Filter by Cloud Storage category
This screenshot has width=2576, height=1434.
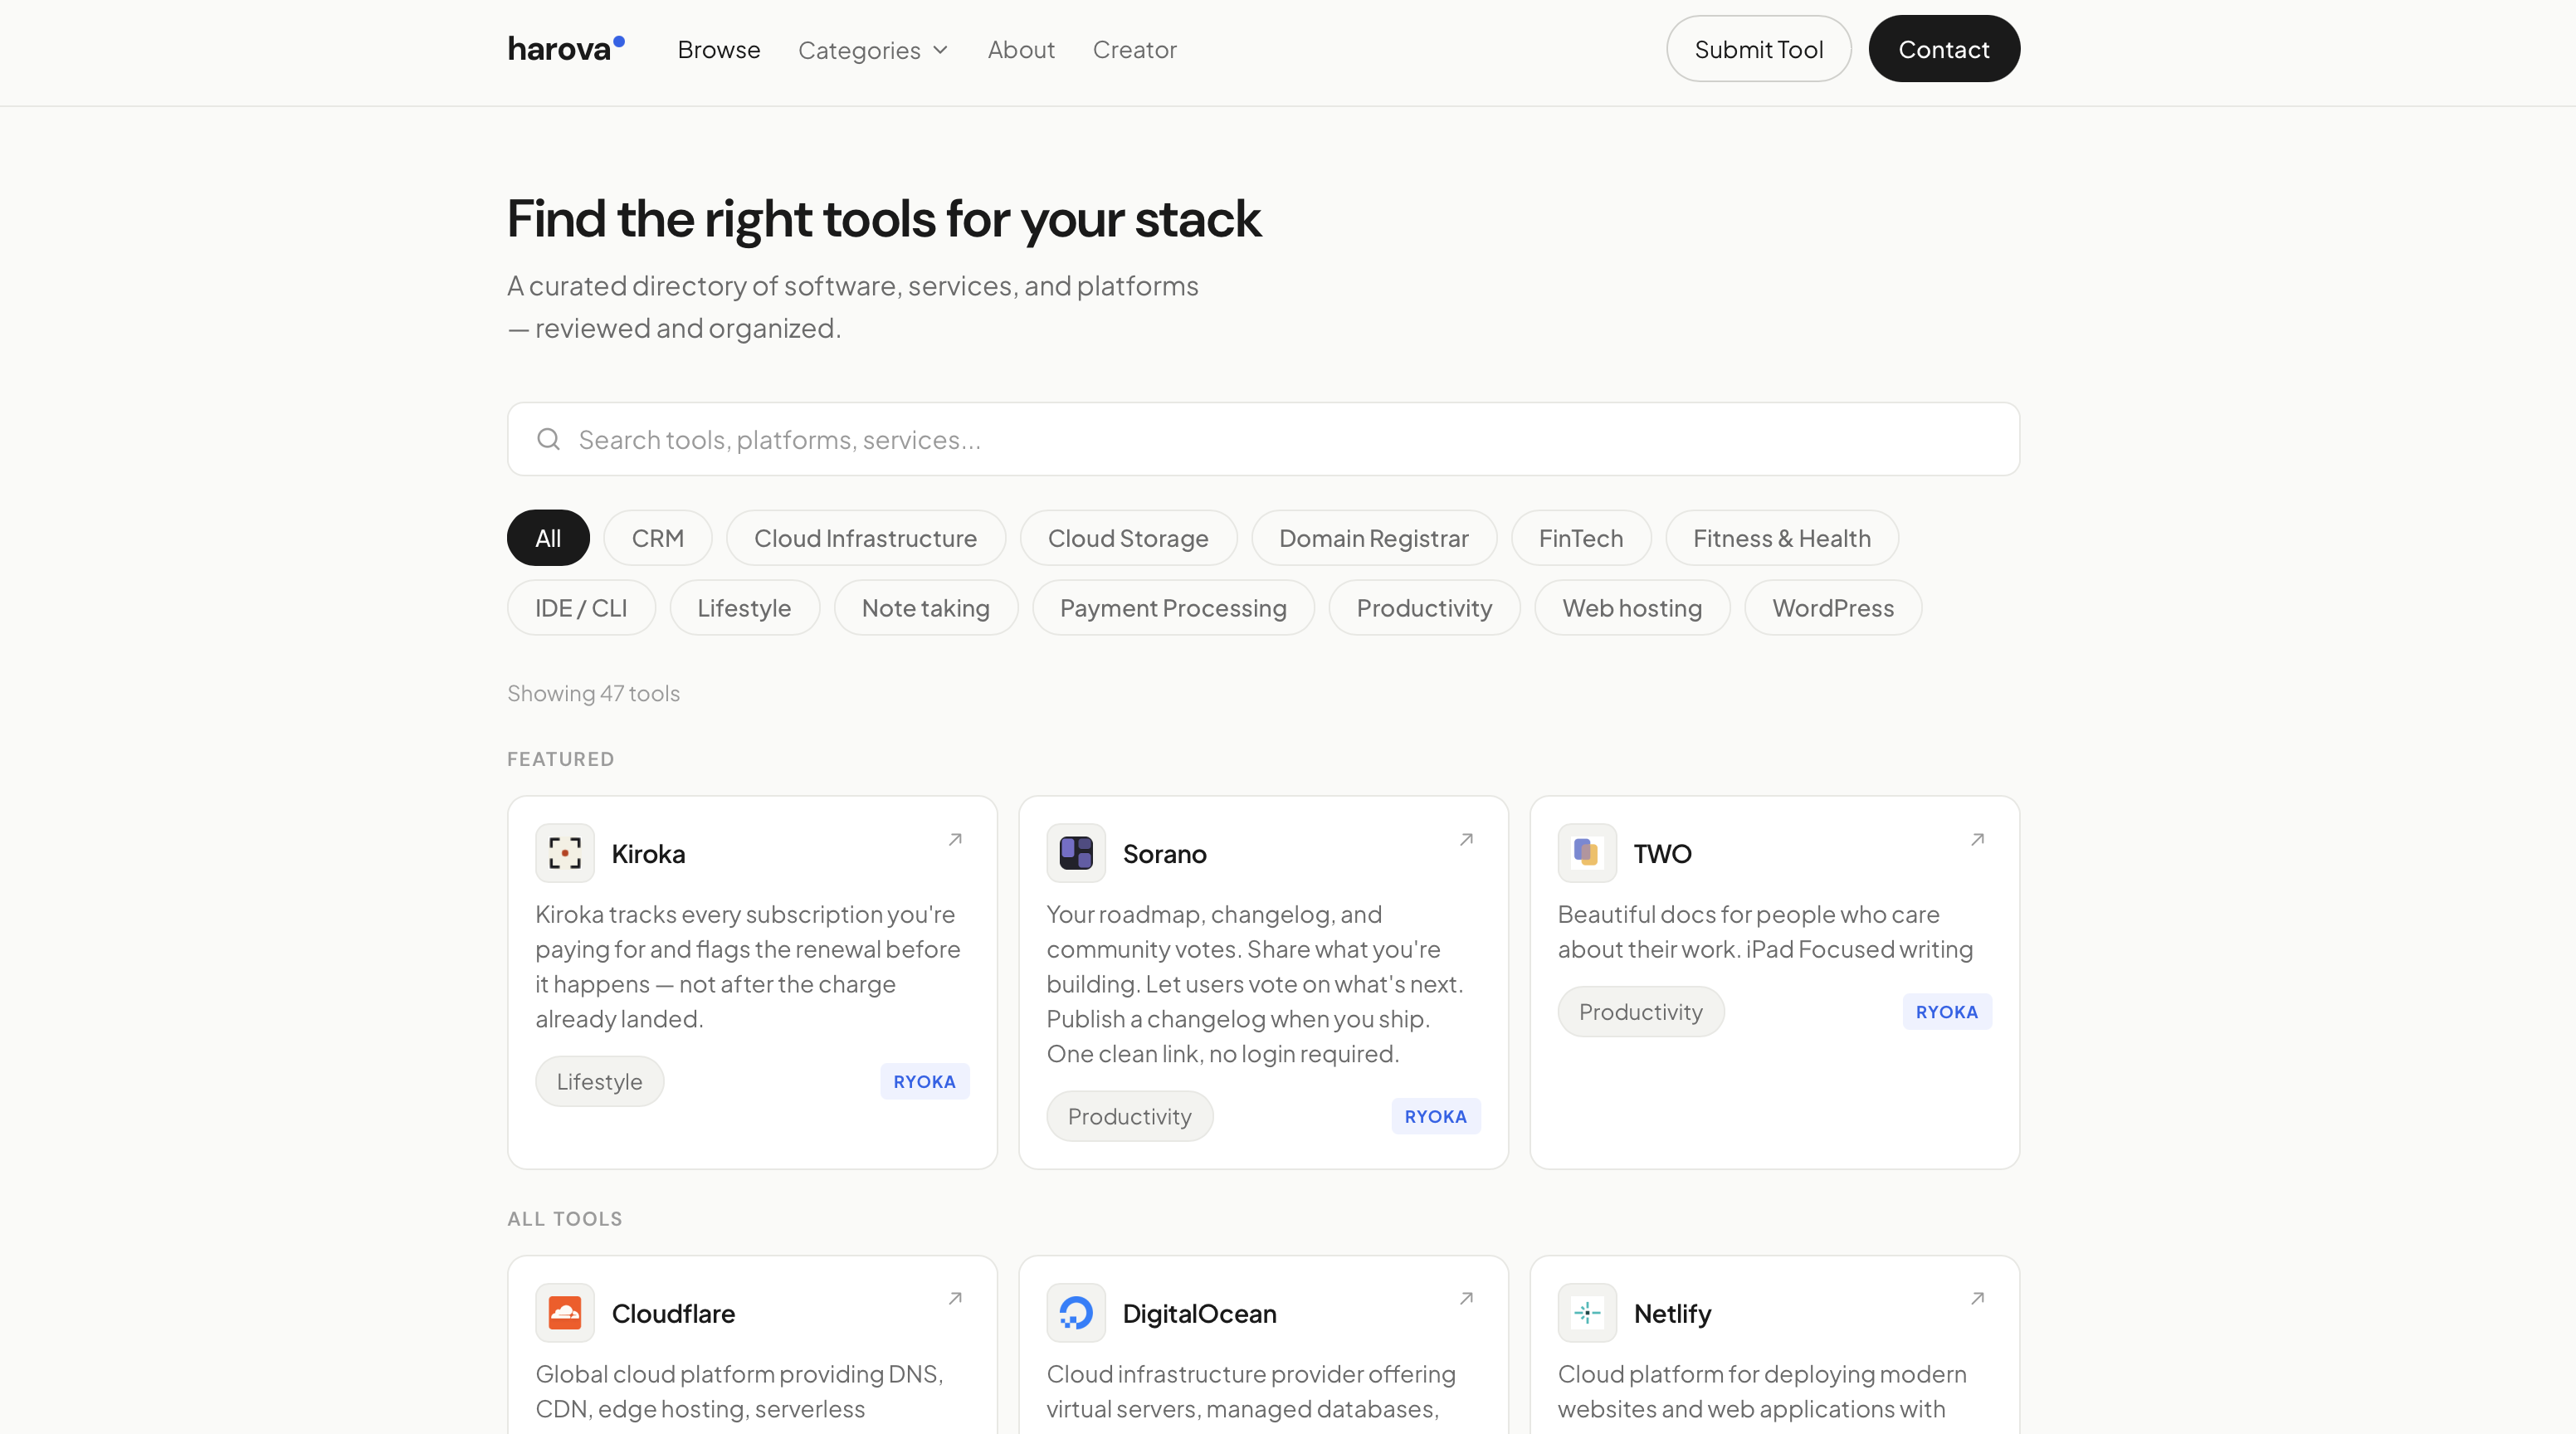pyautogui.click(x=1128, y=538)
